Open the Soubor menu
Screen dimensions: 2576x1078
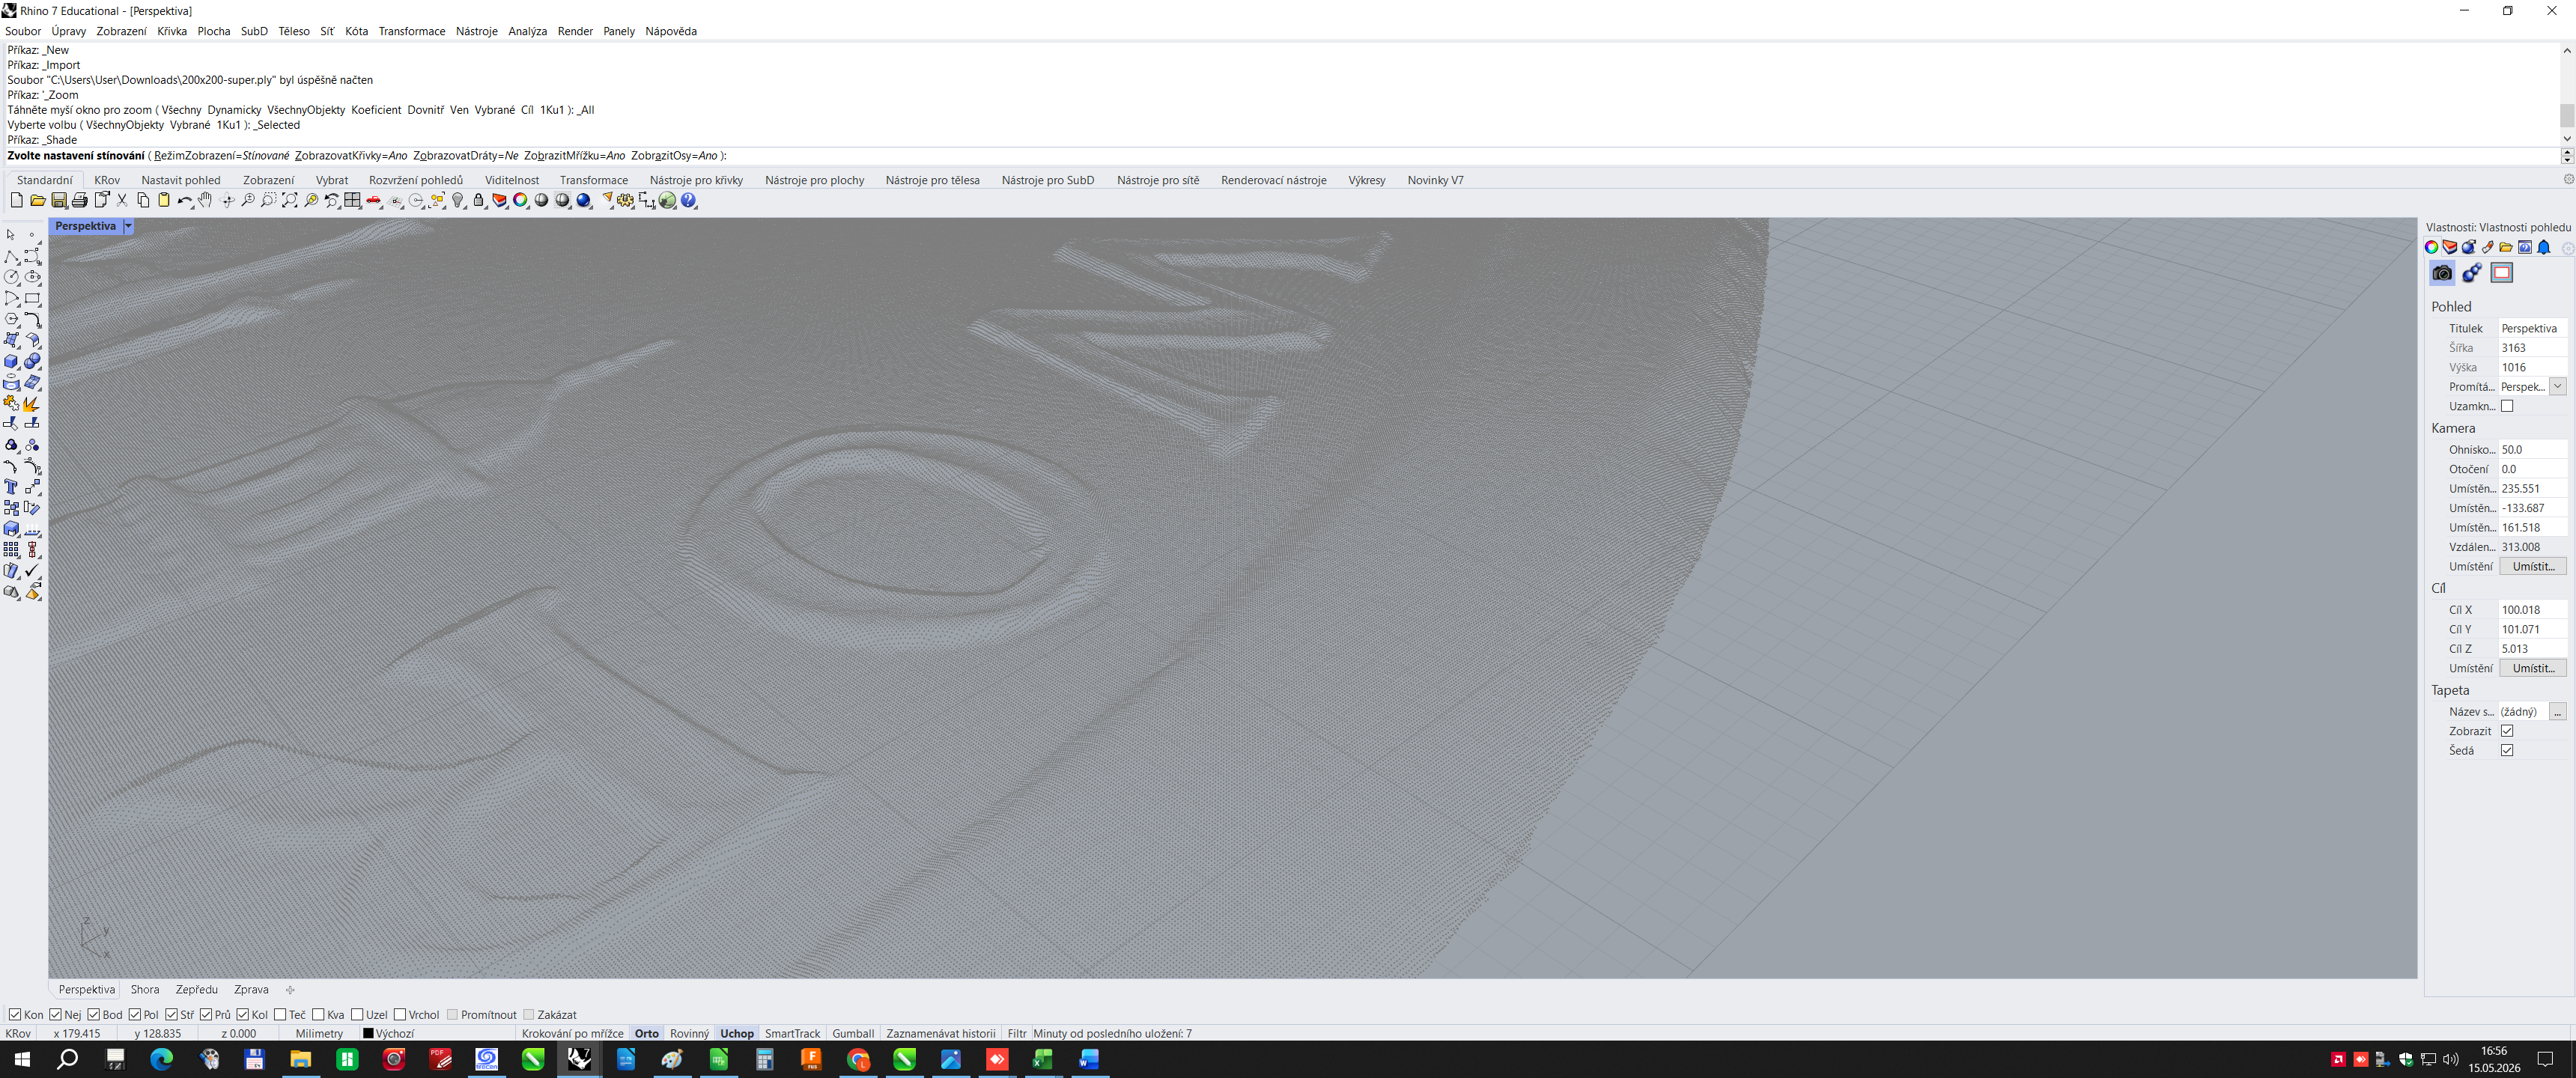[23, 31]
